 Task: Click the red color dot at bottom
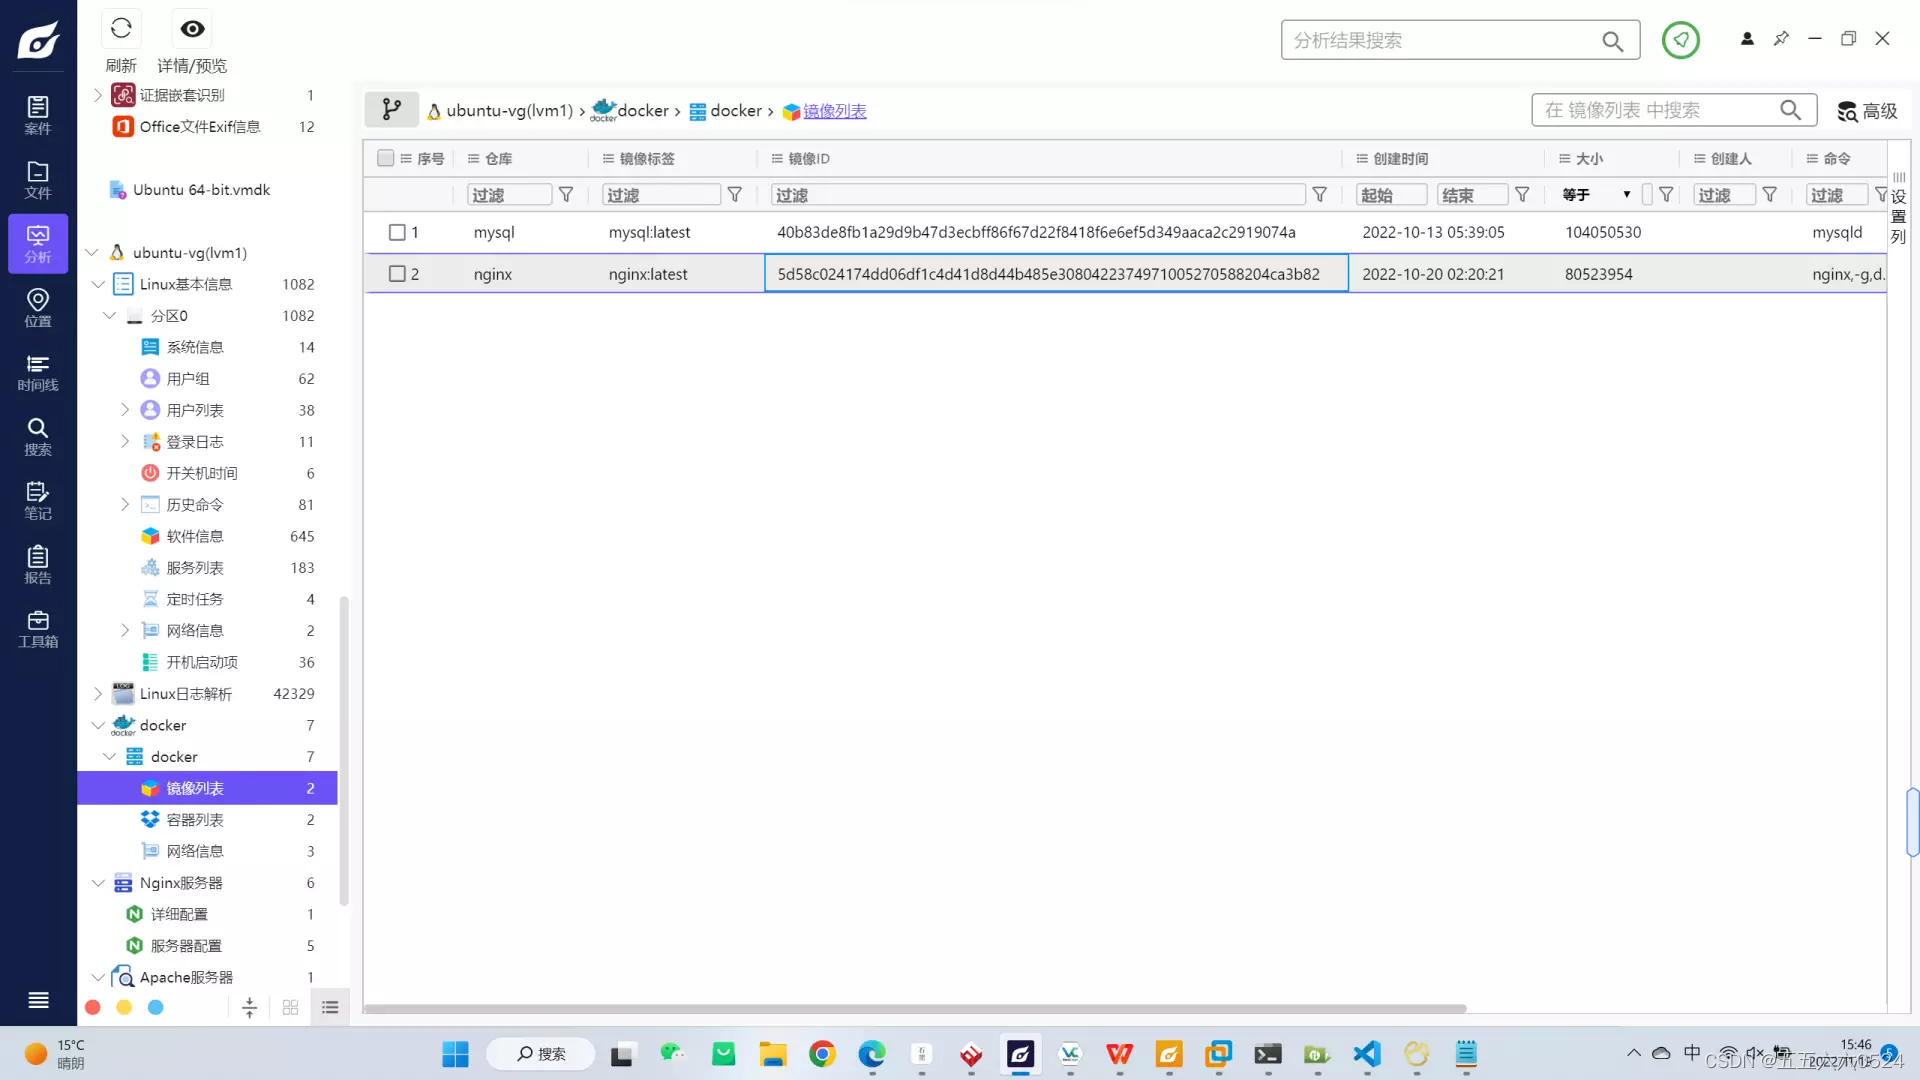(93, 1008)
